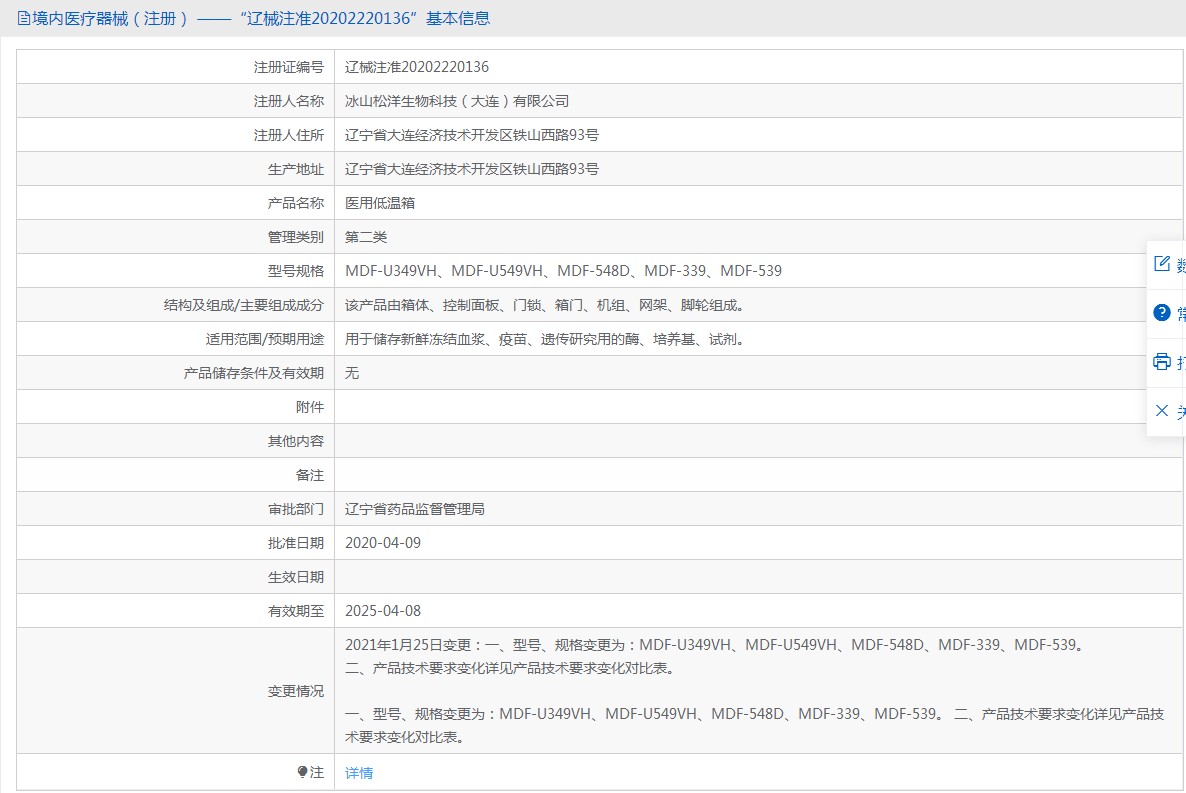Select the 注册人名称 label
Viewport: 1186px width, 793px height.
[x=288, y=101]
